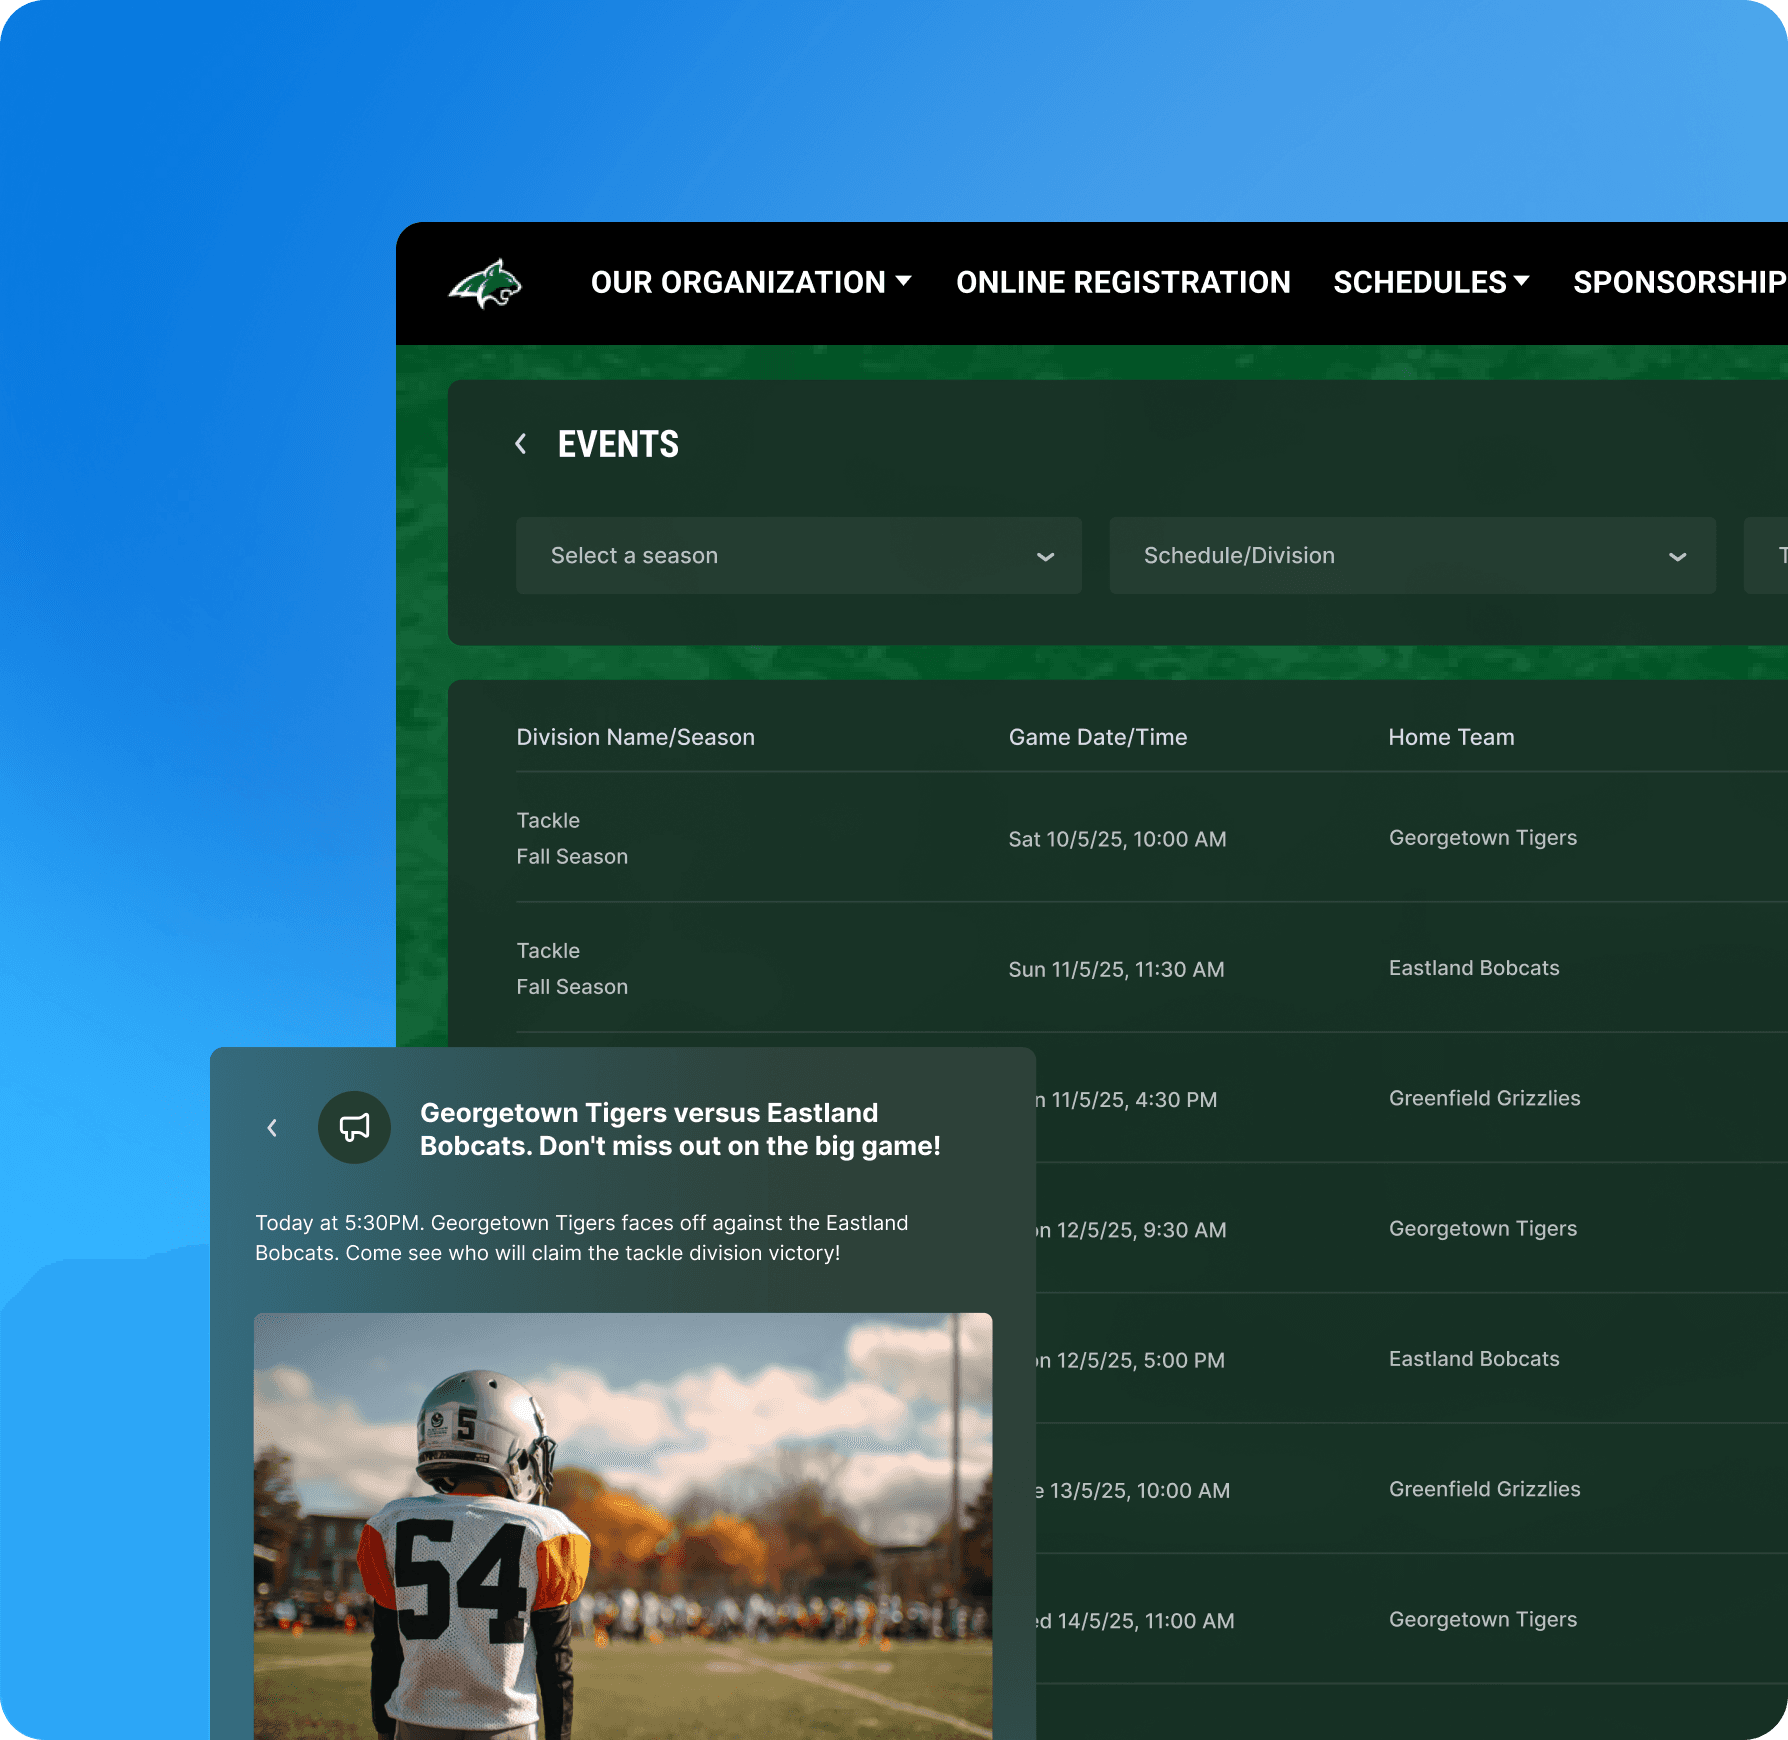Click the Division Name/Season column header
The image size is (1788, 1740).
[x=636, y=737]
